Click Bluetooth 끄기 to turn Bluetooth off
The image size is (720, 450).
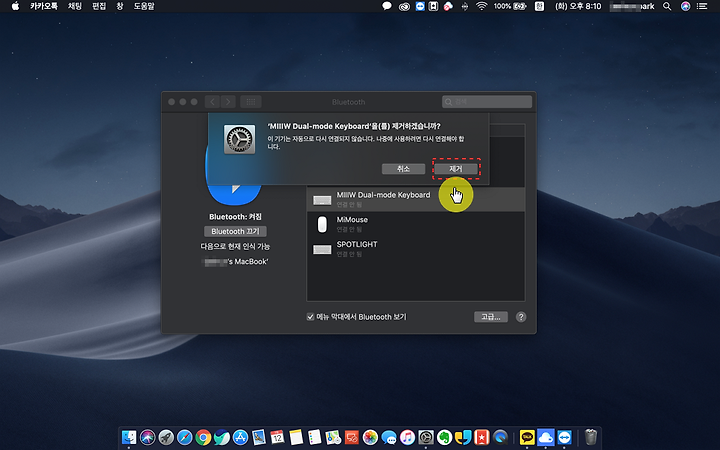(x=235, y=231)
